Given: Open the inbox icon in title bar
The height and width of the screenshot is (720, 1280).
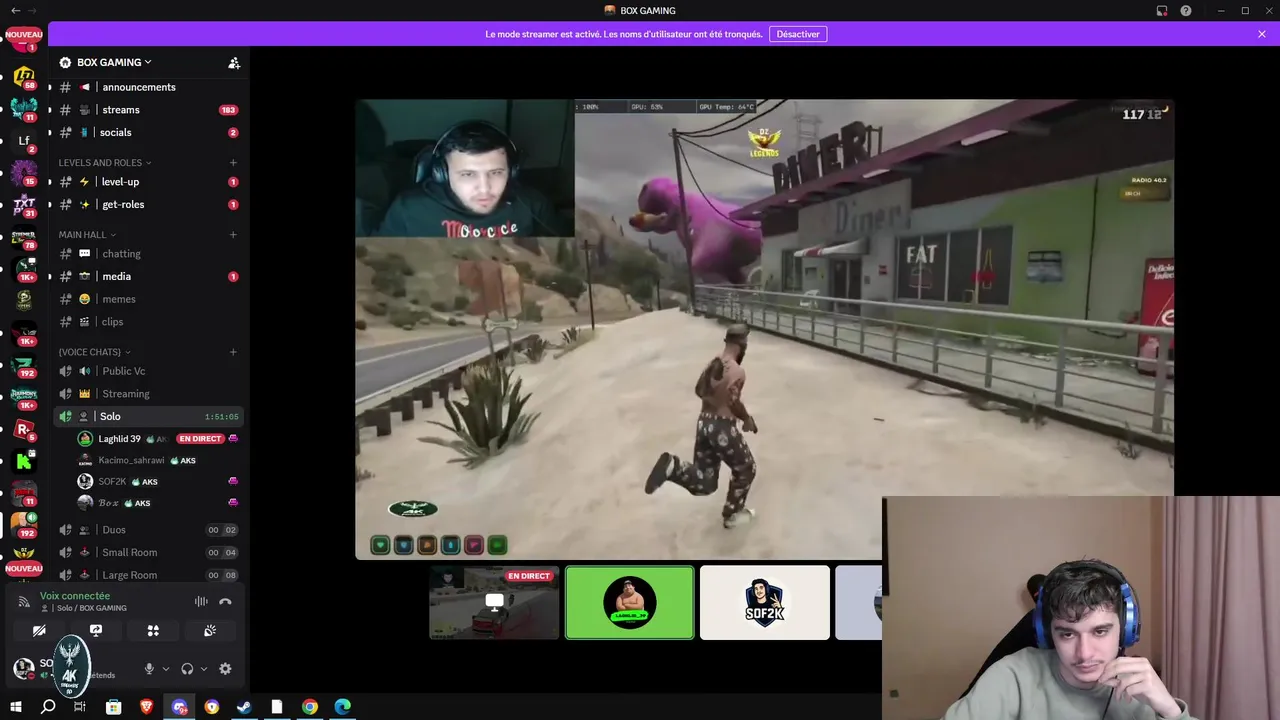Looking at the screenshot, I should 1162,11.
